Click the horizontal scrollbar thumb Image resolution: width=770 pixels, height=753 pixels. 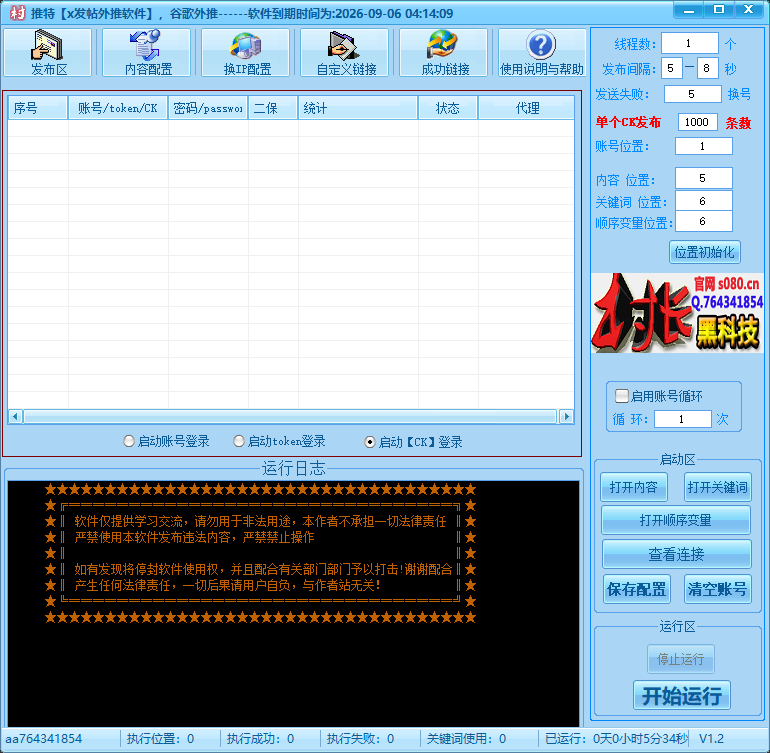(290, 417)
